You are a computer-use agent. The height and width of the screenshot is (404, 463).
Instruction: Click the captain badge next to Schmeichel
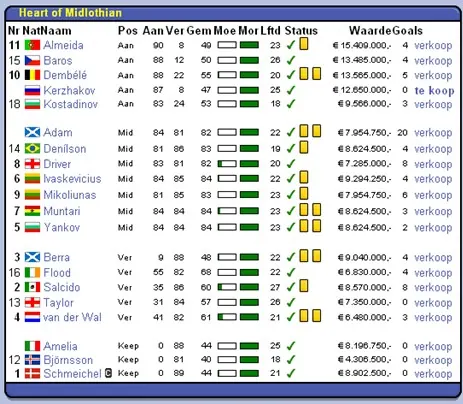108,373
